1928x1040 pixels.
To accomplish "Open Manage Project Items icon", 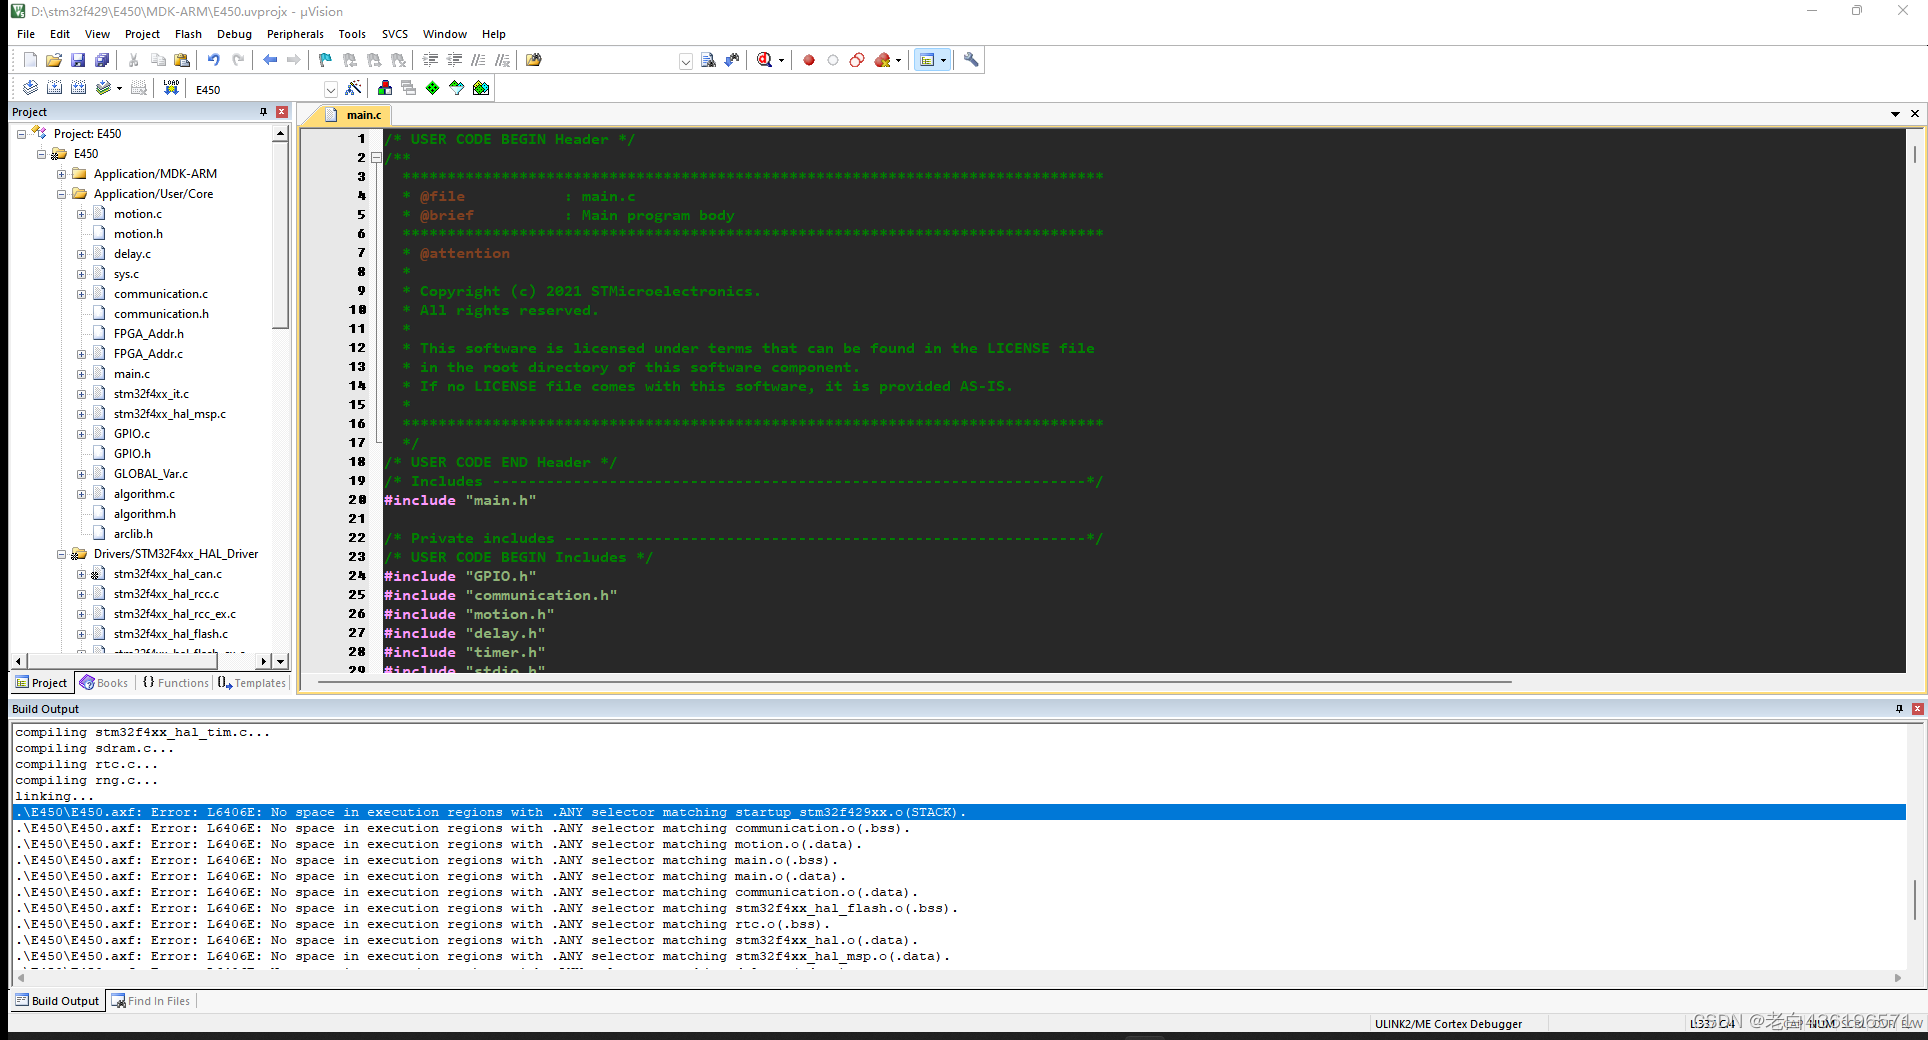I will [x=385, y=88].
